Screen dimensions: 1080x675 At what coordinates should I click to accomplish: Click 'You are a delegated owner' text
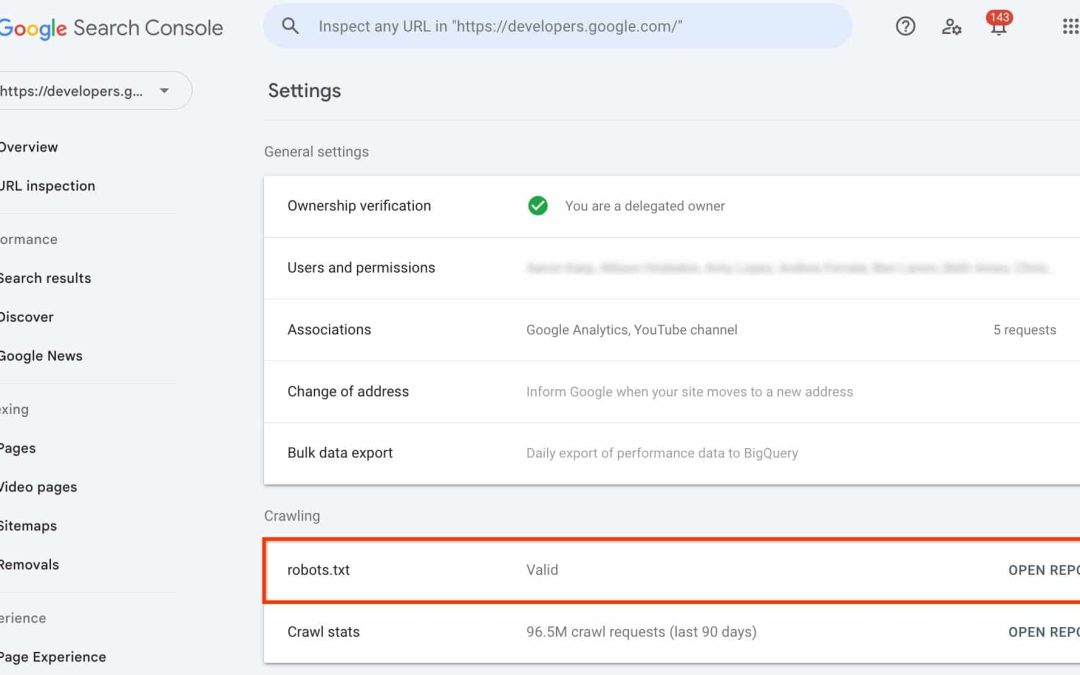645,206
